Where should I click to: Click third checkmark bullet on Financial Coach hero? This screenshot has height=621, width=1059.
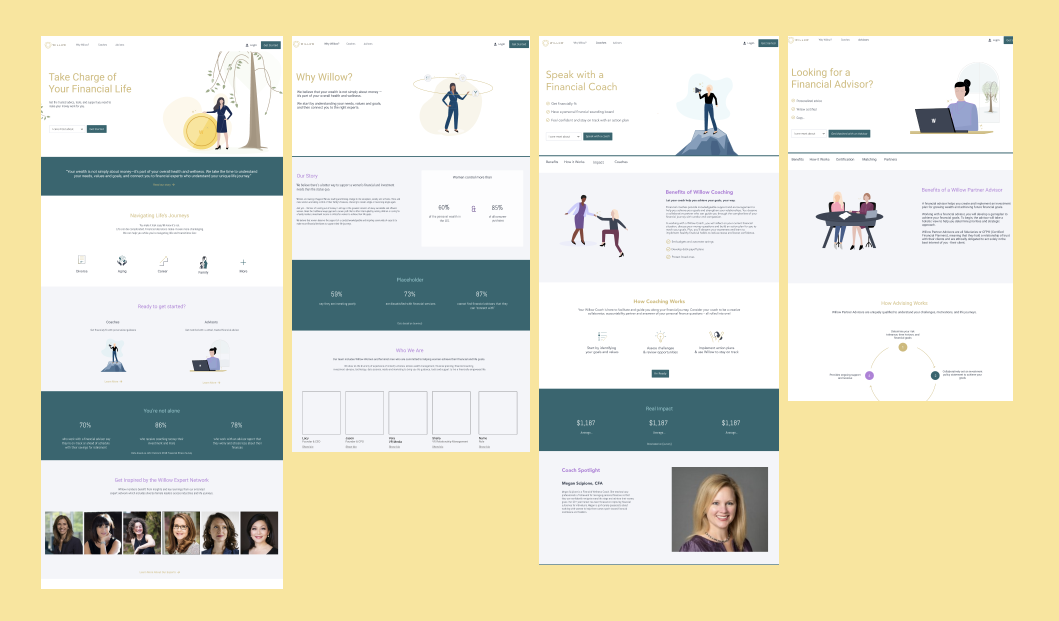[x=548, y=120]
